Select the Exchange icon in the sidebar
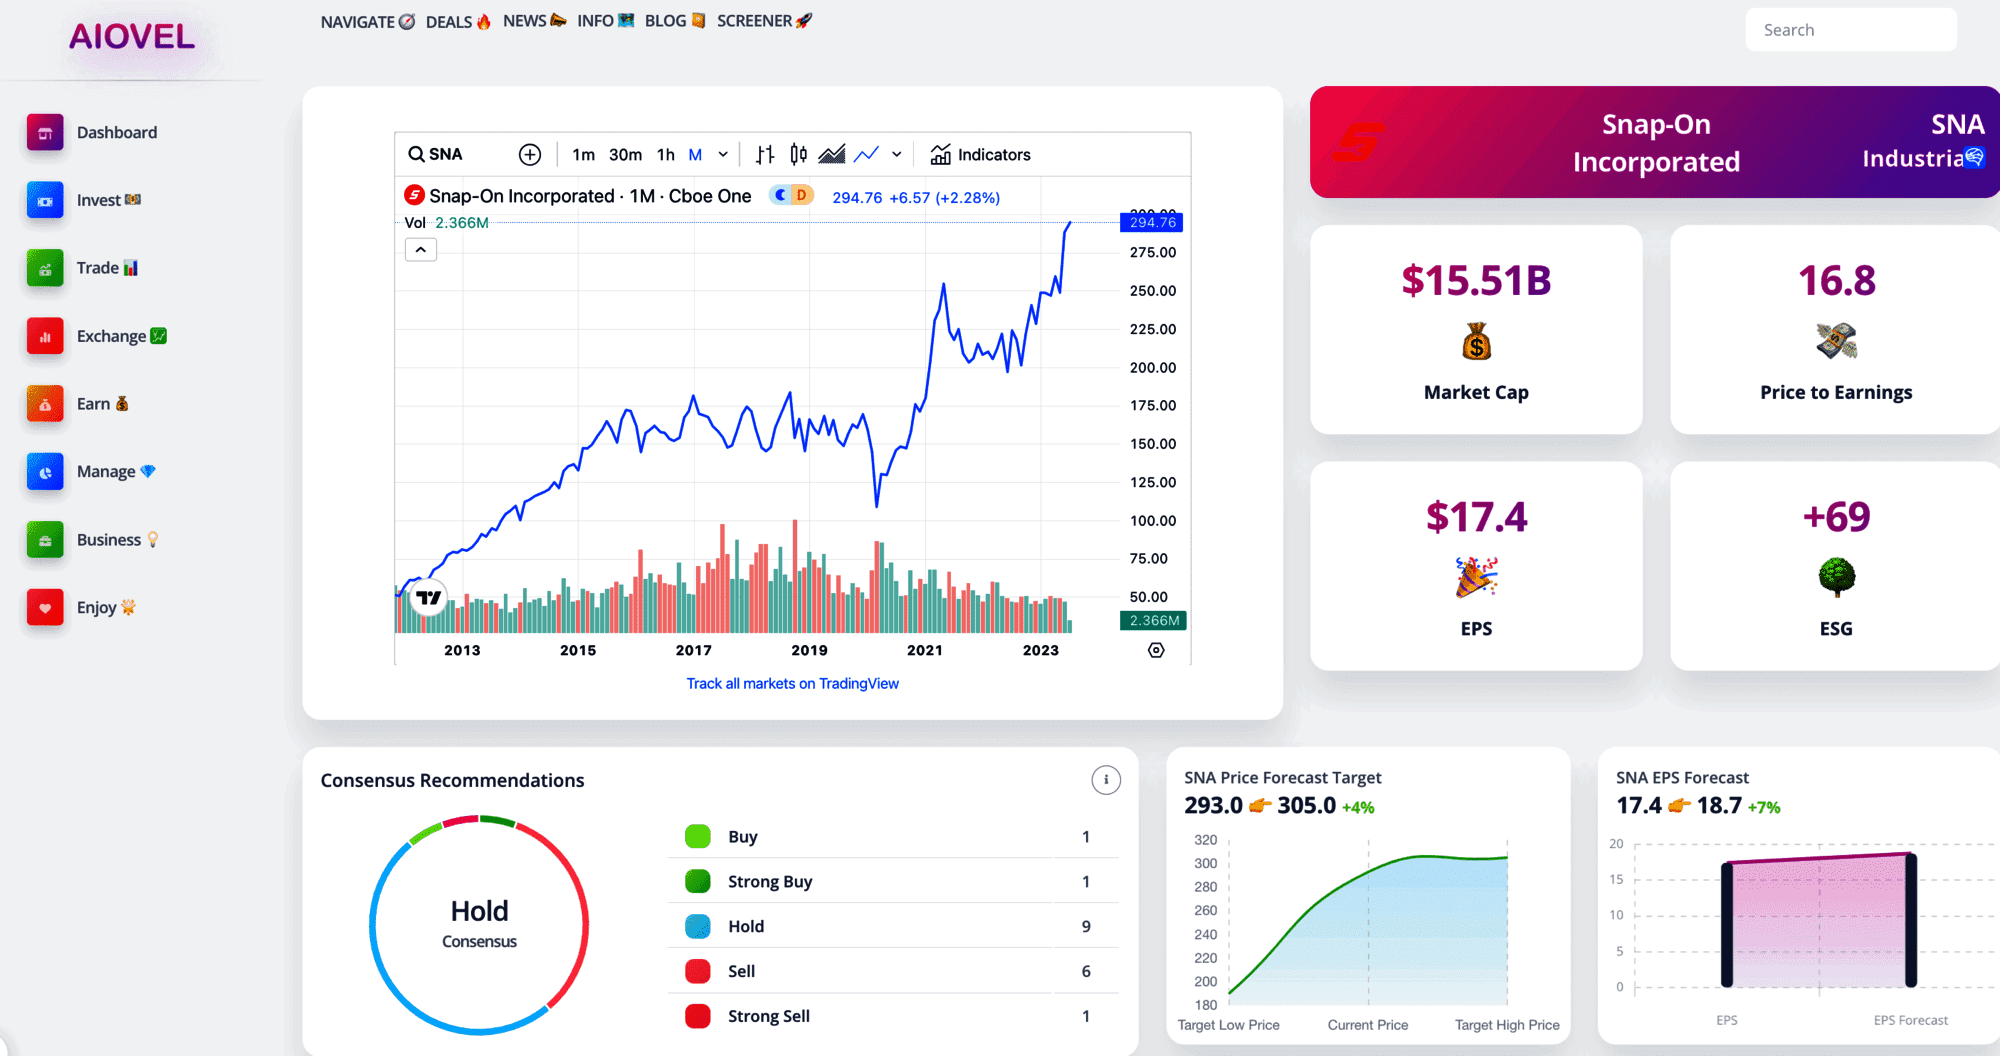This screenshot has height=1056, width=2000. pos(44,336)
